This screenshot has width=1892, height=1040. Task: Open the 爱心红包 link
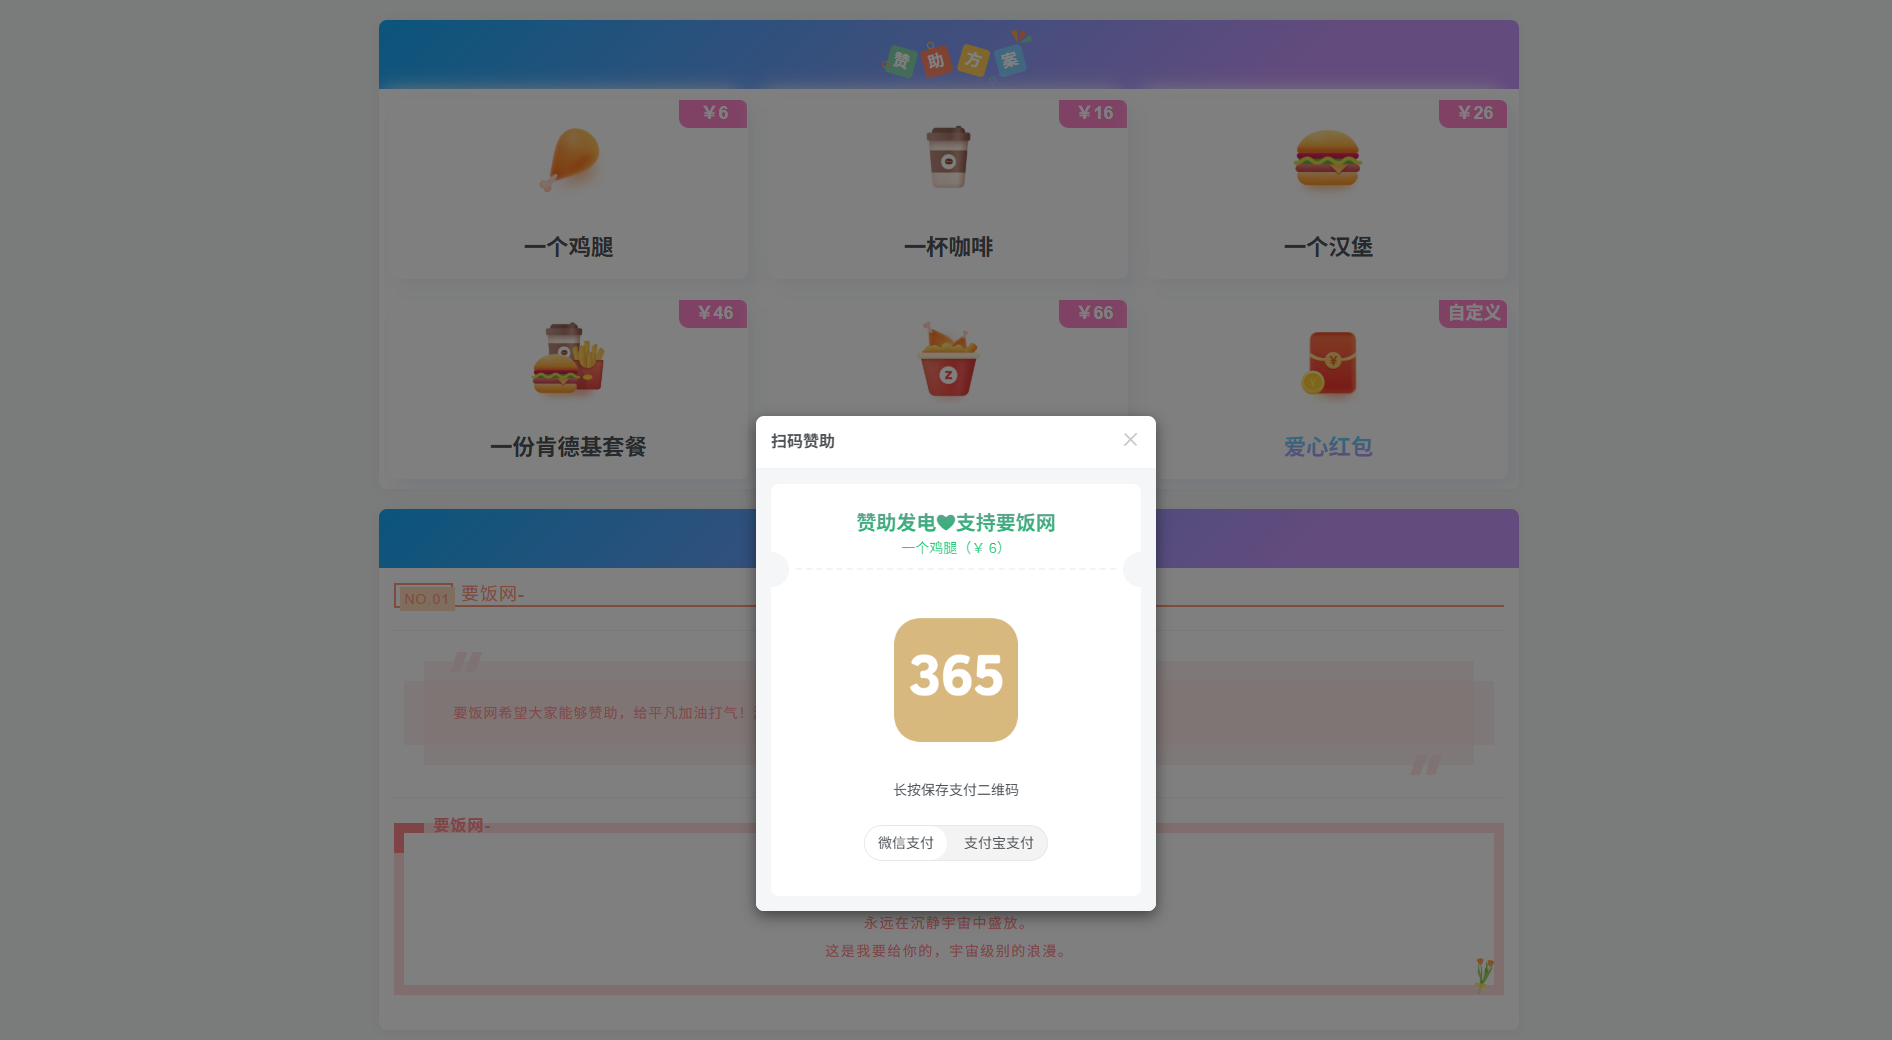1328,447
